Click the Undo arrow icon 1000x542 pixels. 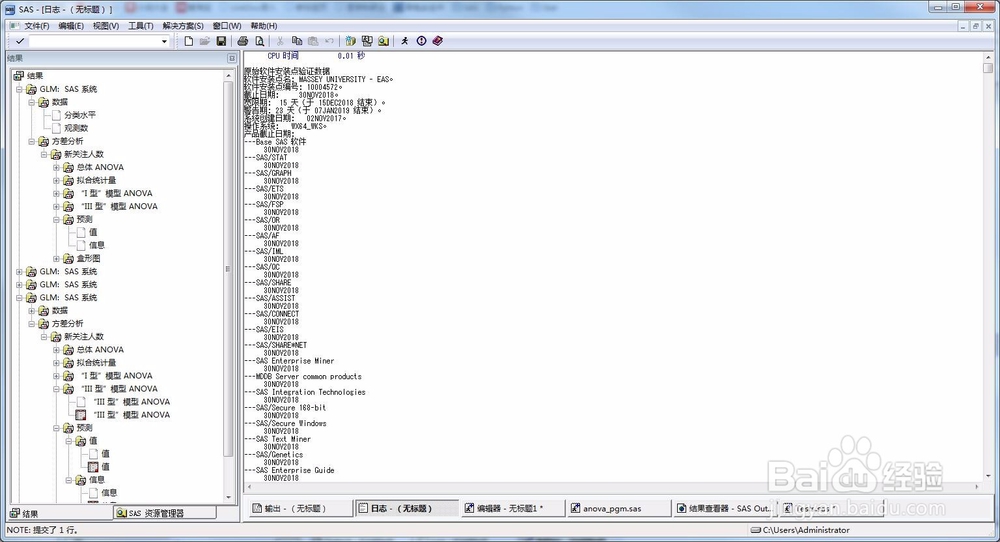tap(329, 41)
